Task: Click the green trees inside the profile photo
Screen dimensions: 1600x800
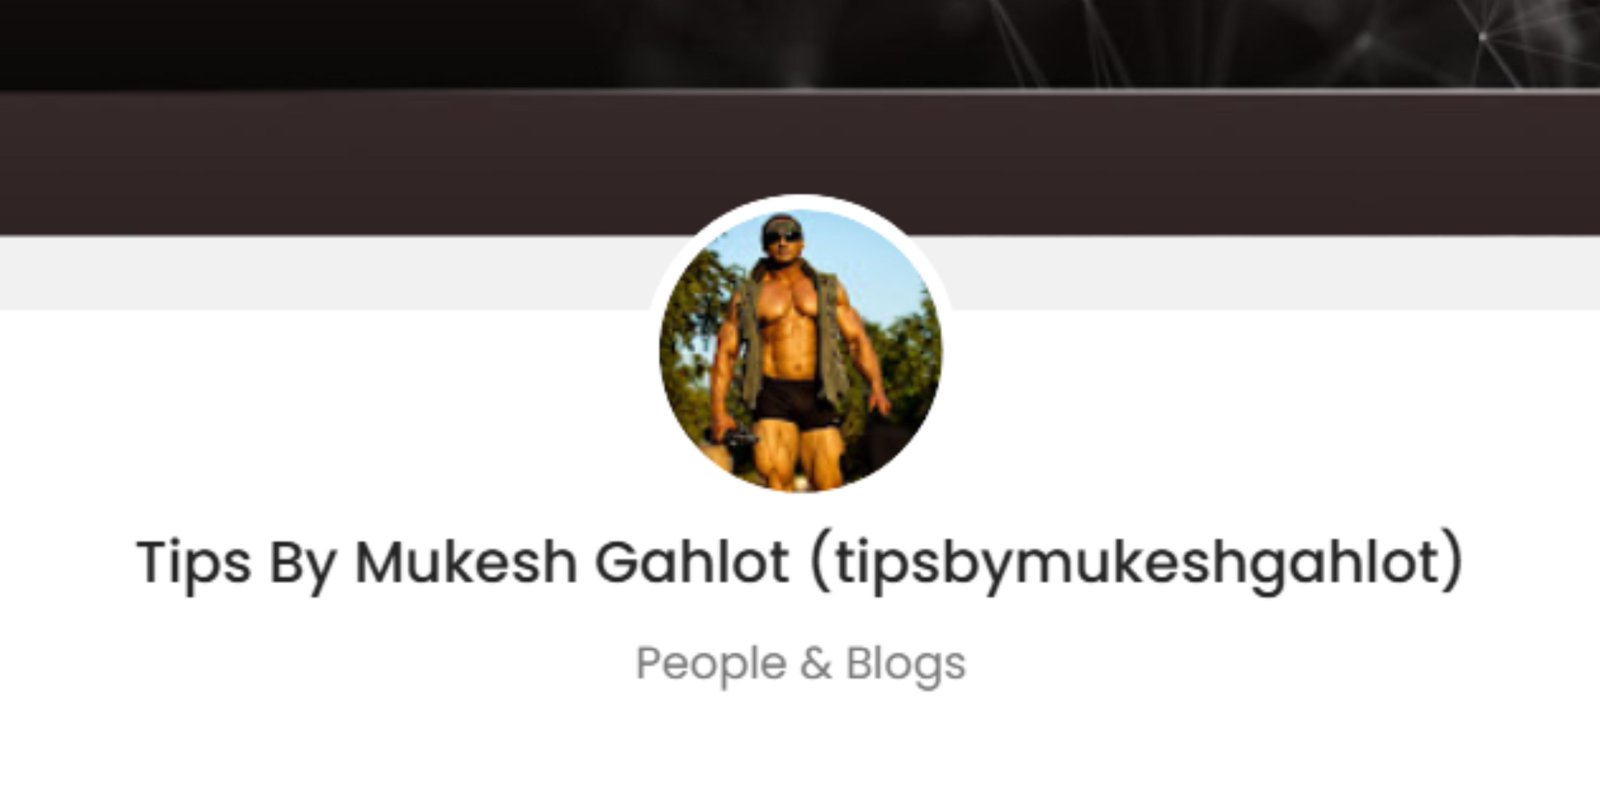Action: point(690,330)
